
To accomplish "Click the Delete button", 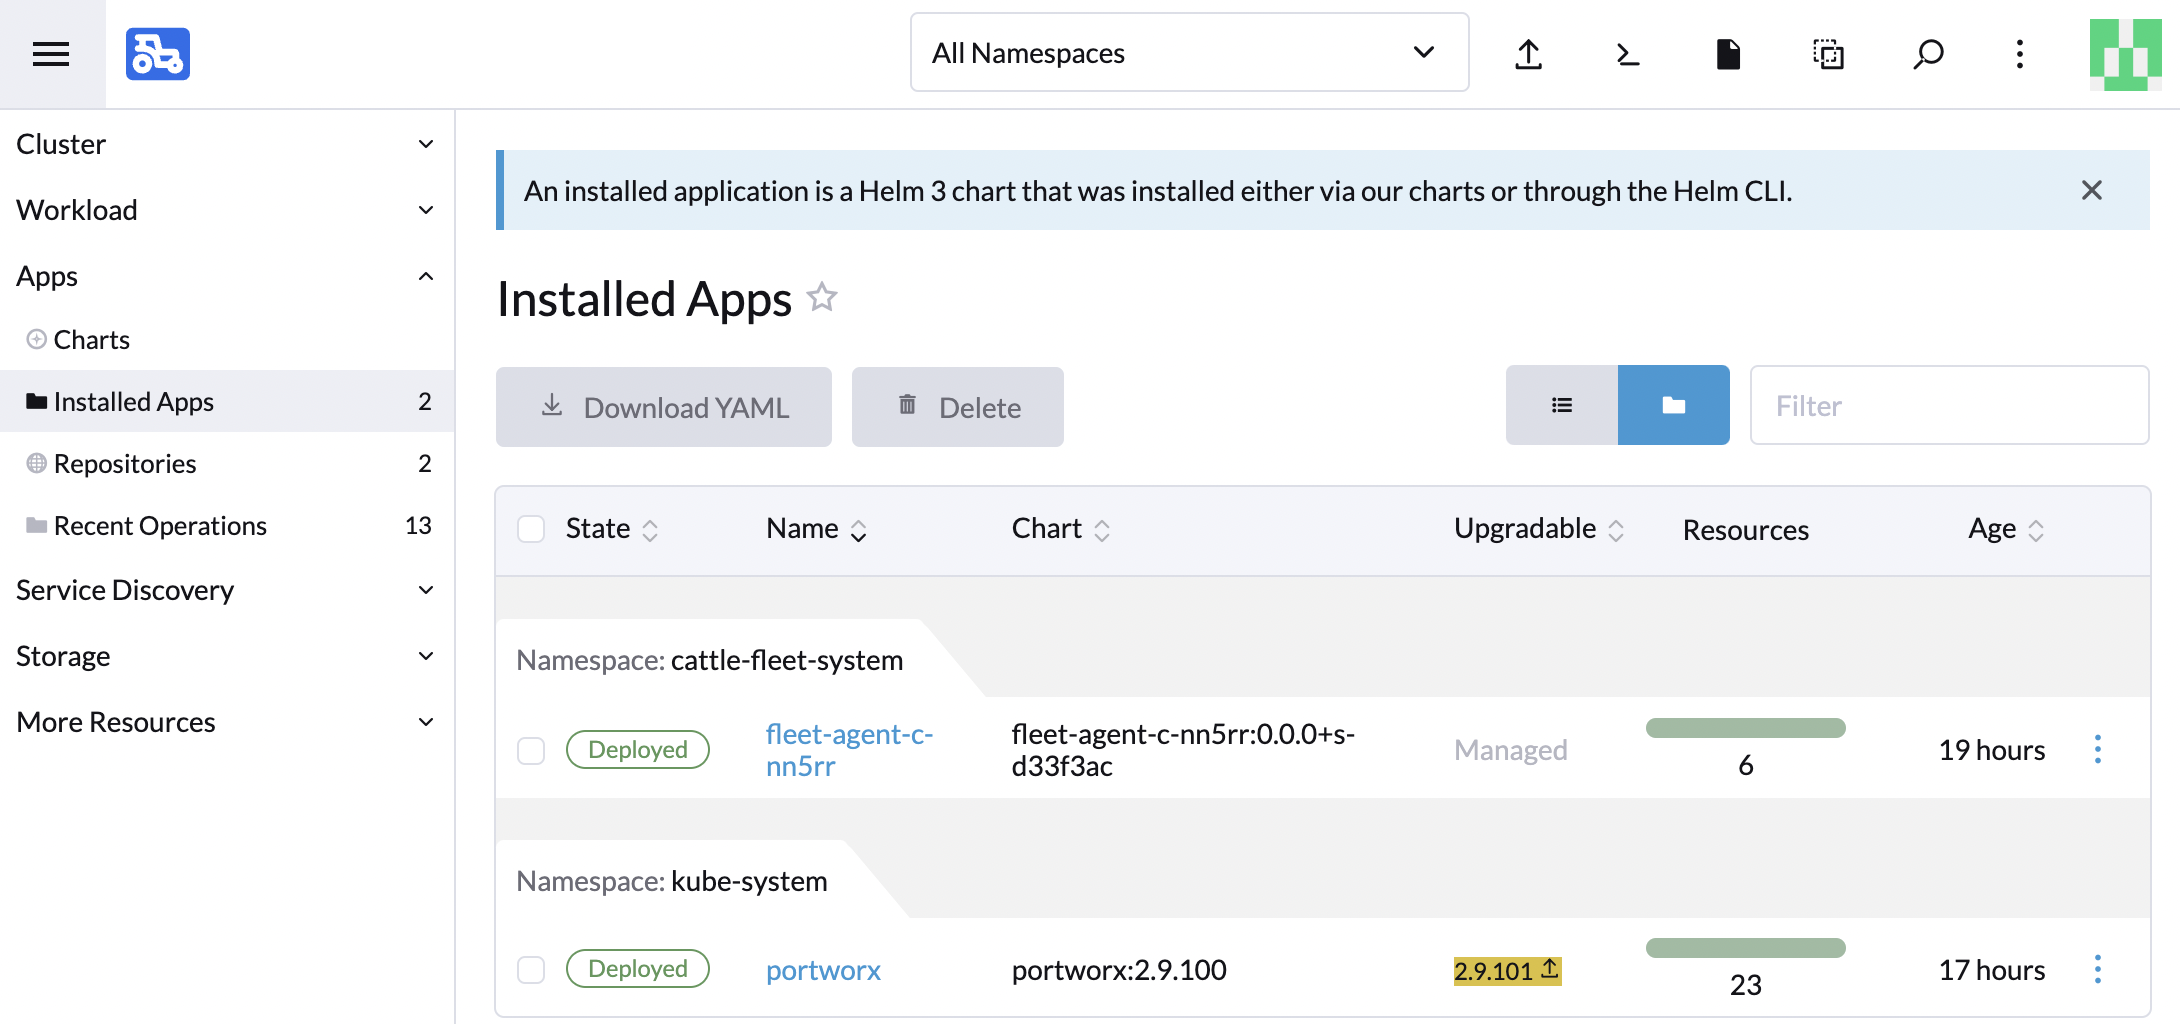I will 958,407.
